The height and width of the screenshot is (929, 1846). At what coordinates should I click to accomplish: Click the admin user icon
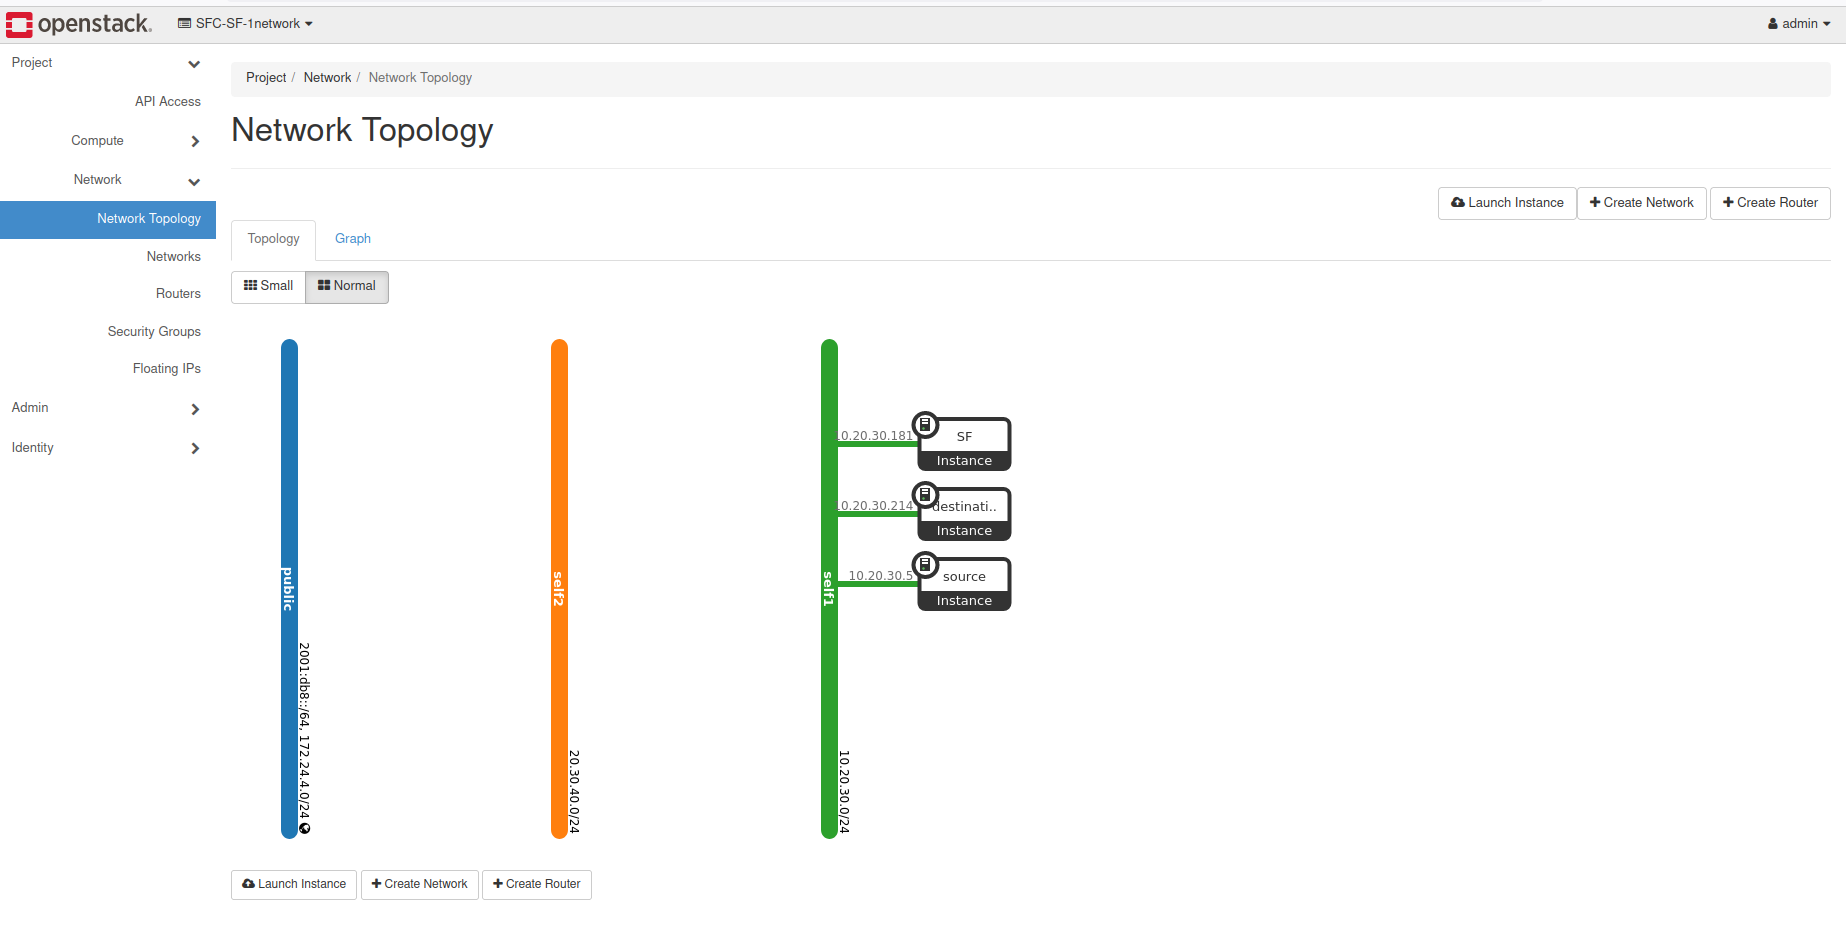click(1773, 24)
